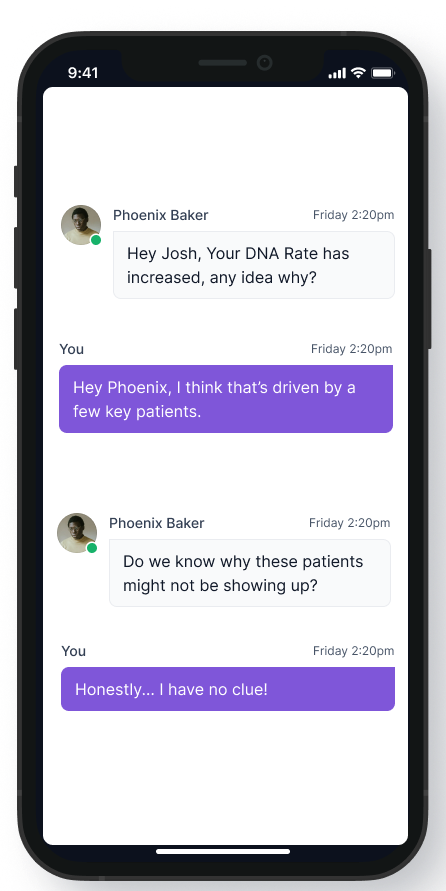The width and height of the screenshot is (446, 891).
Task: Select the purple "Hey Phoenix" message bubble
Action: (226, 399)
